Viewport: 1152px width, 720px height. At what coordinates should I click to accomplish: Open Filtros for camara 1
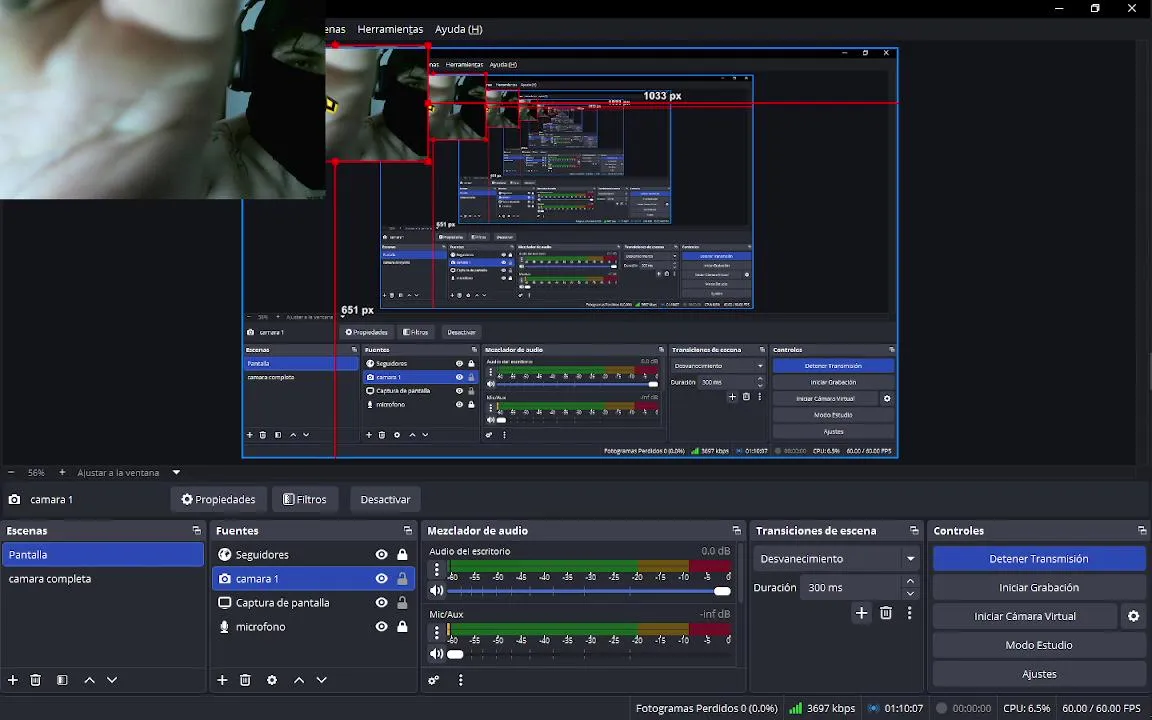(305, 500)
